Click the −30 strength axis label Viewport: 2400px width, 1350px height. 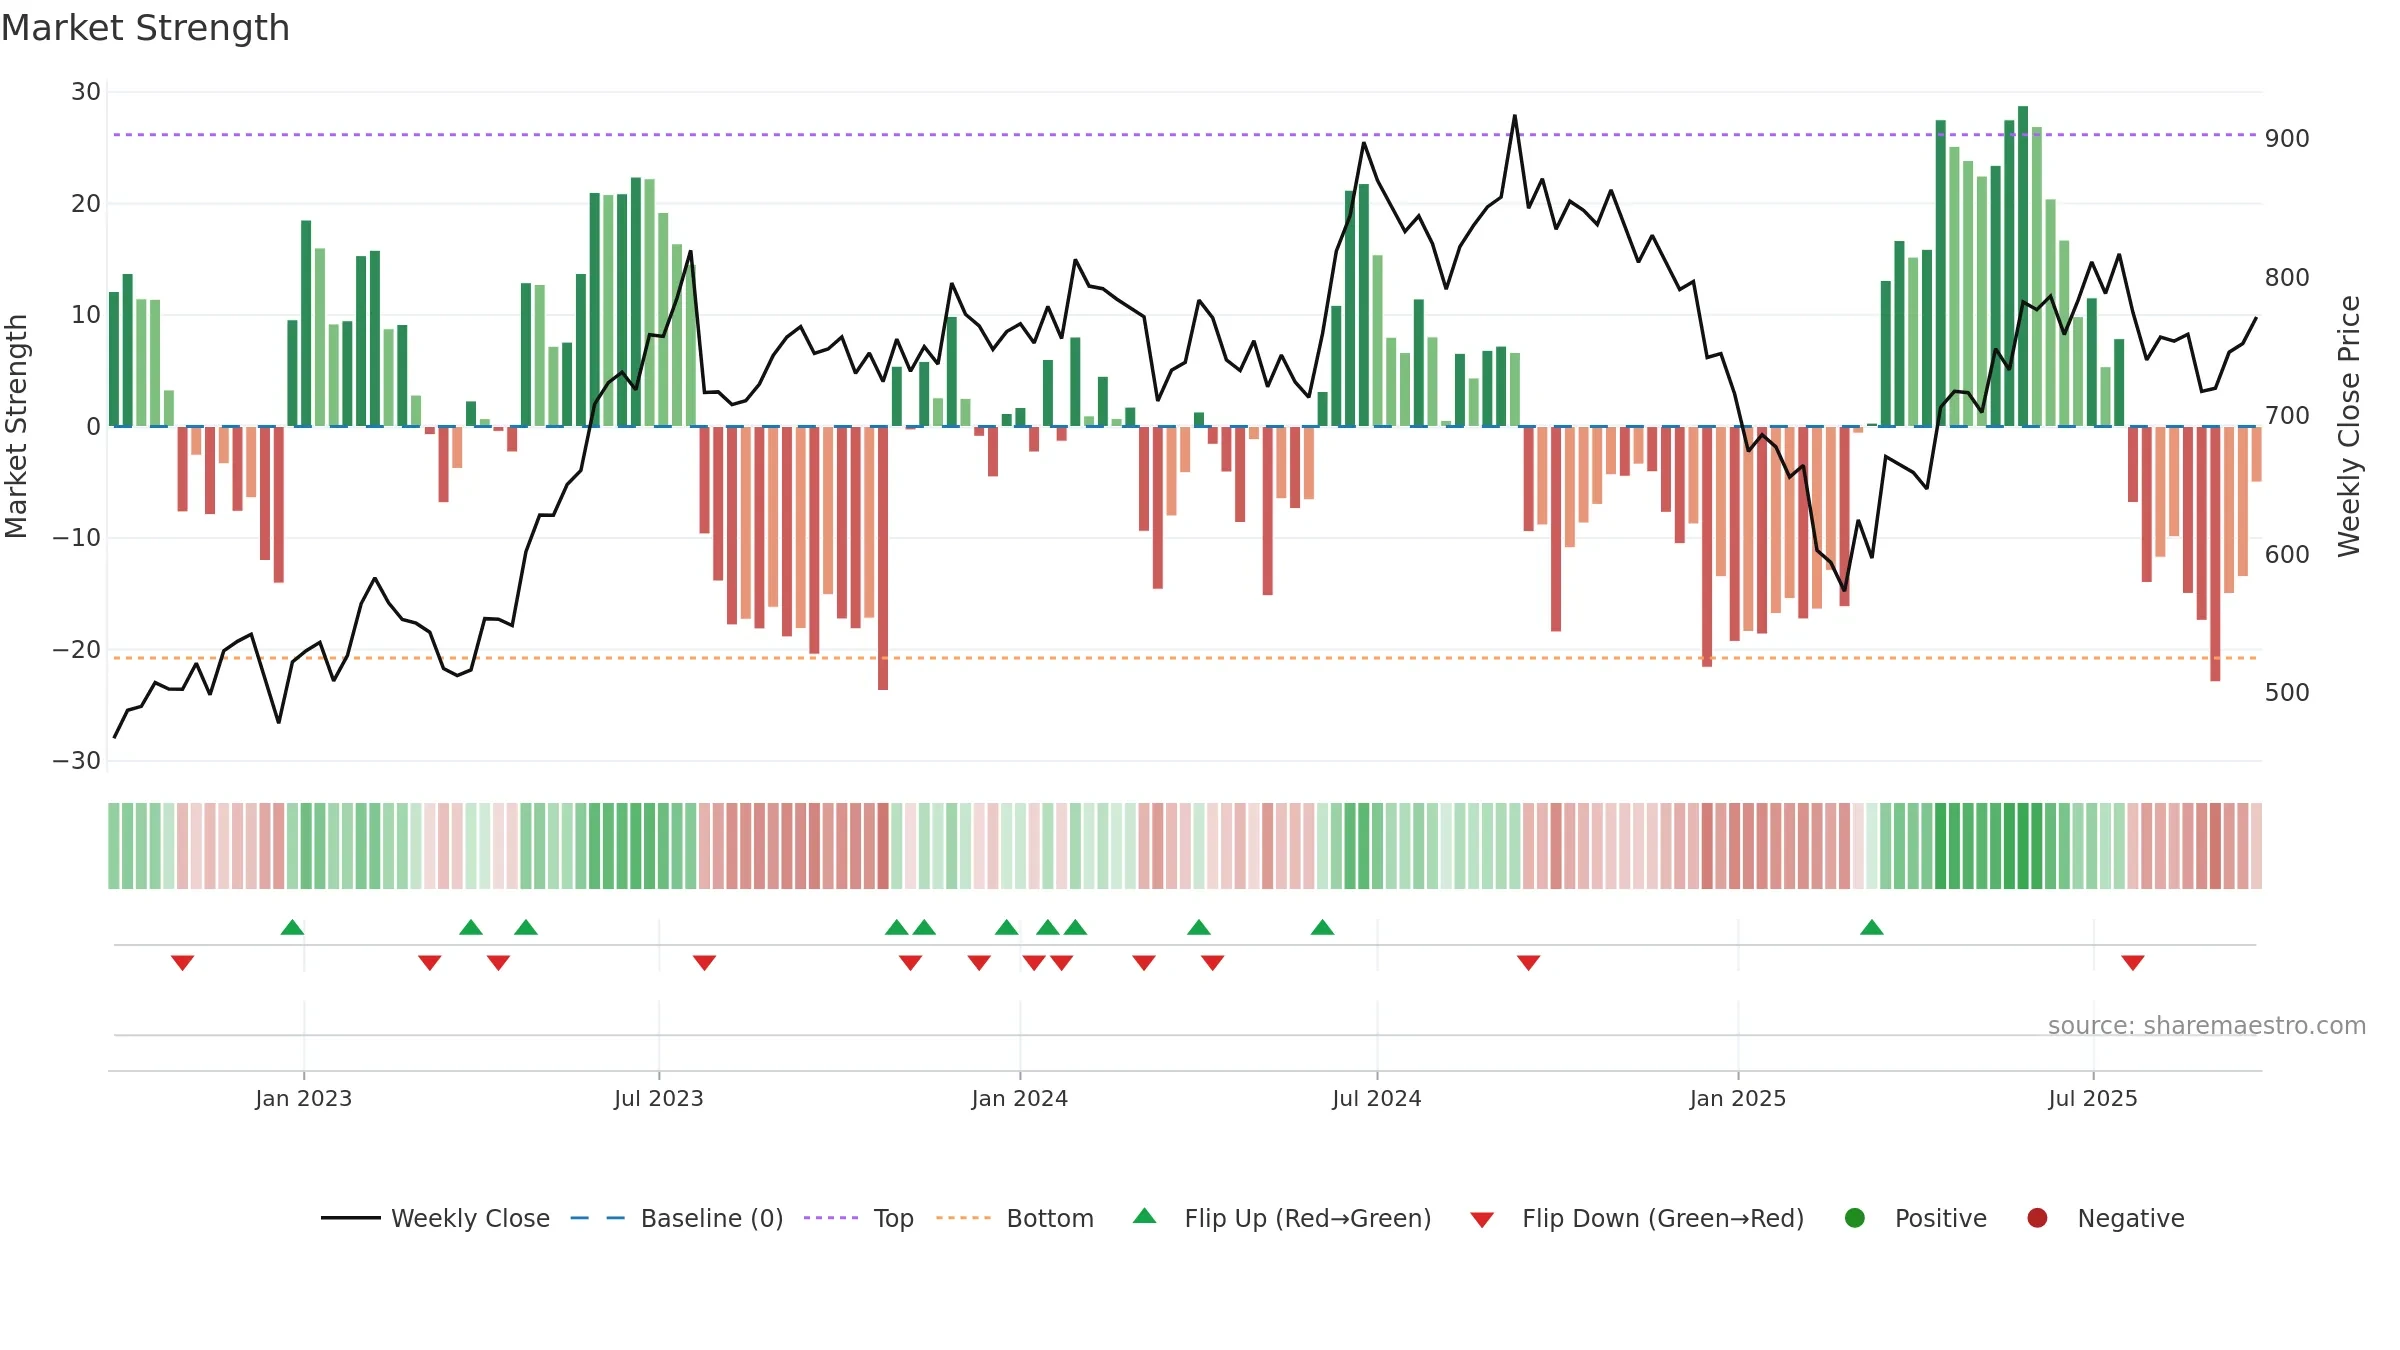coord(77,760)
